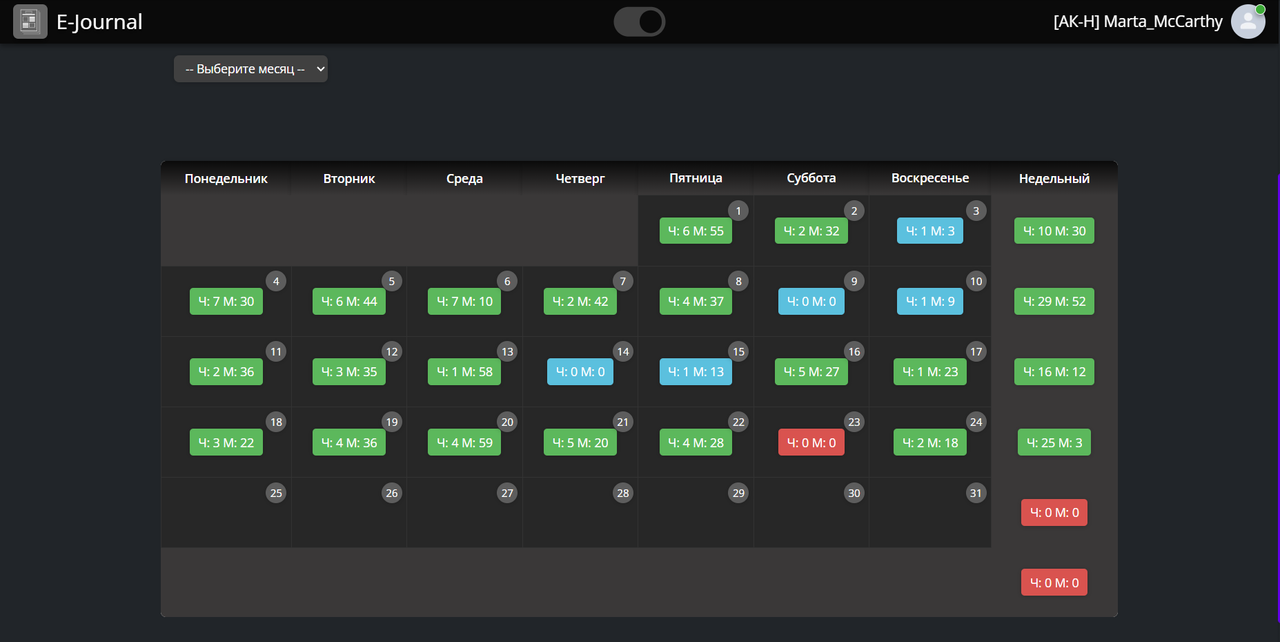This screenshot has height=642, width=1280.
Task: Click day 19 badge "Ч: 4 М: 36"
Action: coord(349,442)
